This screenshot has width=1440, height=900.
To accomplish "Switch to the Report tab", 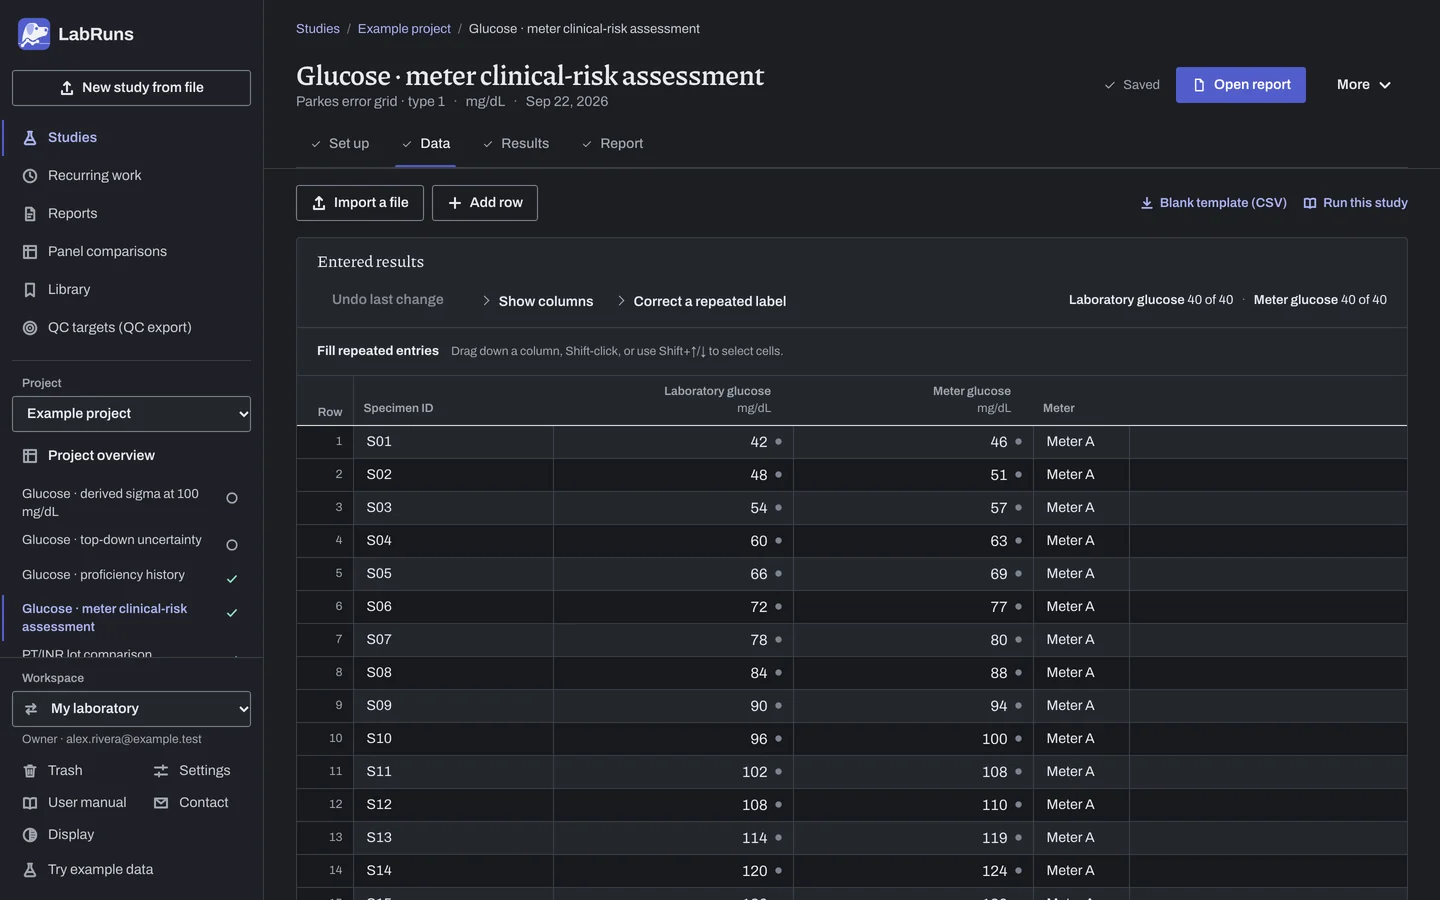I will click(x=613, y=144).
